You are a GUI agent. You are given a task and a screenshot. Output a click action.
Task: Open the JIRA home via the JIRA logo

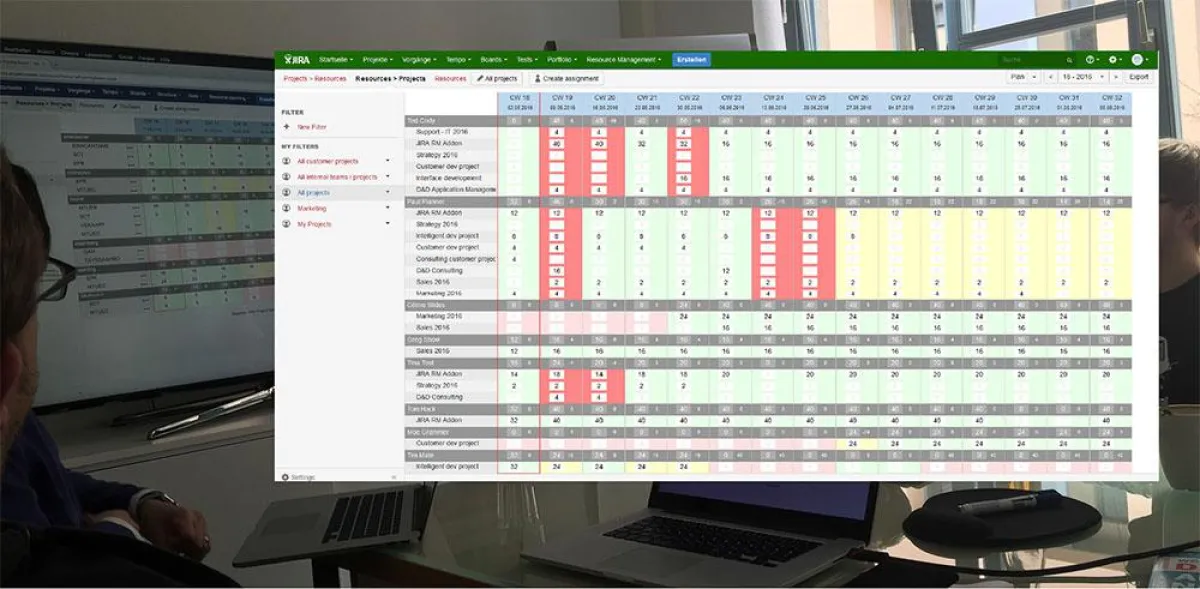point(297,59)
